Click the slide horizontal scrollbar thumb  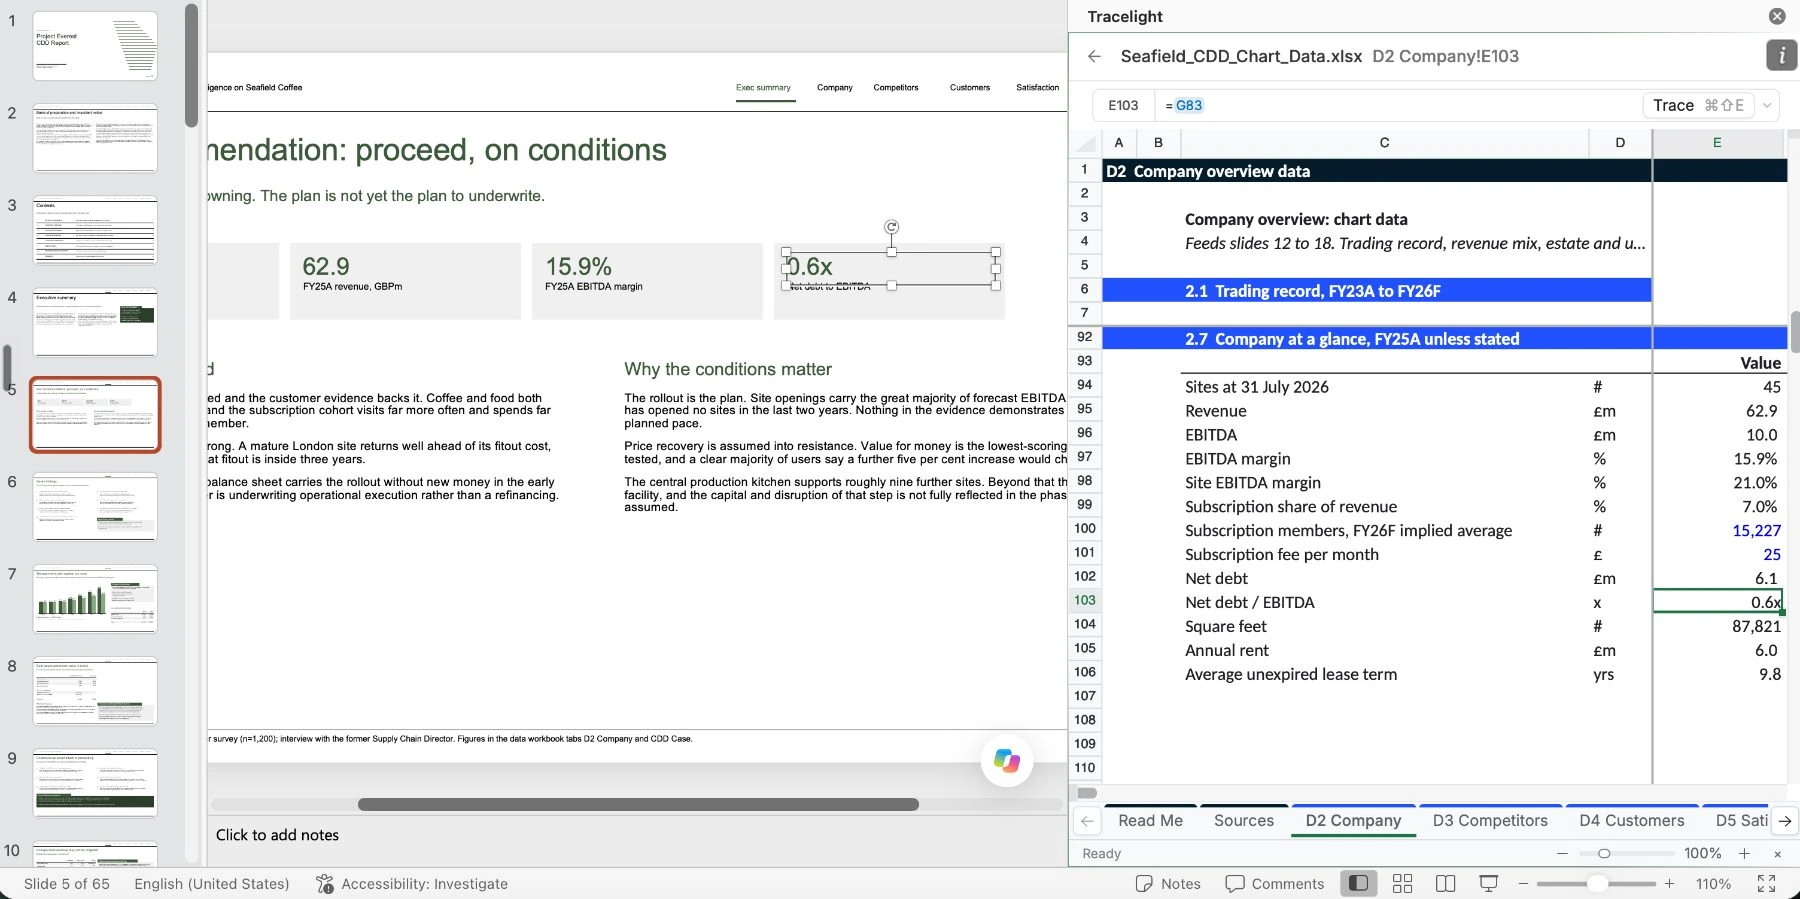coord(638,804)
